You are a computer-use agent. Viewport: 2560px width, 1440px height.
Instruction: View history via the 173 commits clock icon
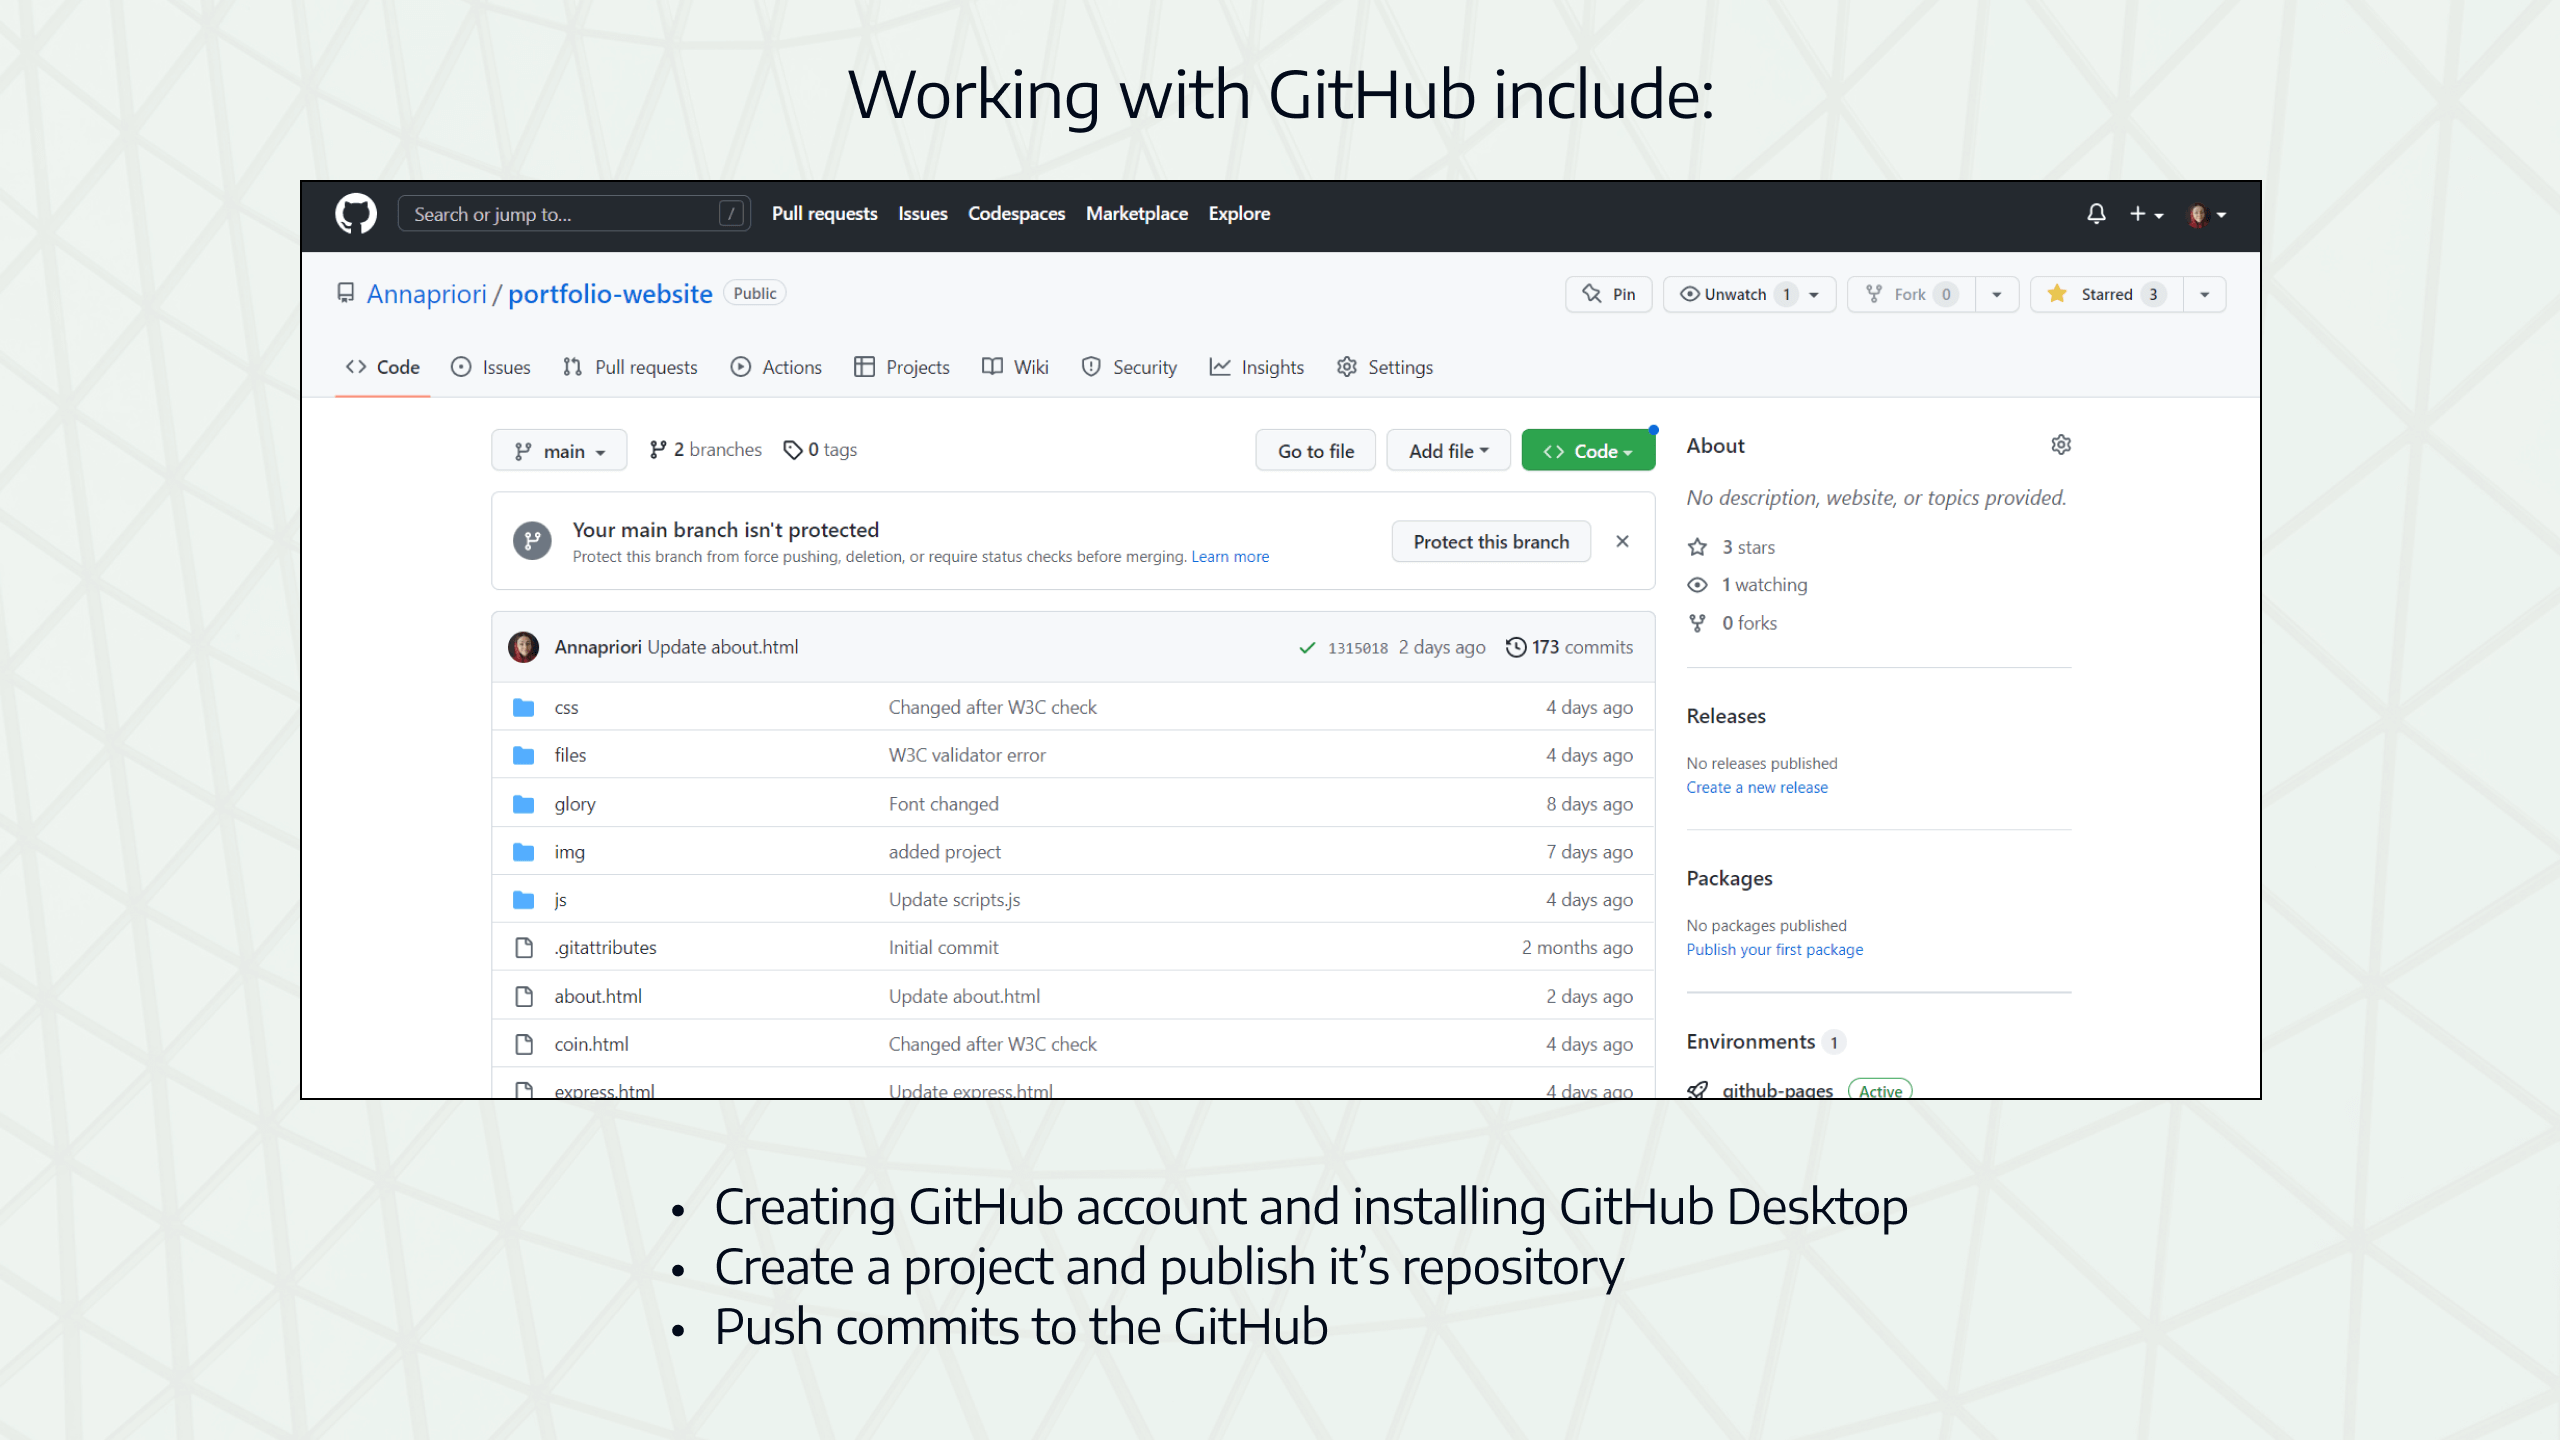(1515, 647)
